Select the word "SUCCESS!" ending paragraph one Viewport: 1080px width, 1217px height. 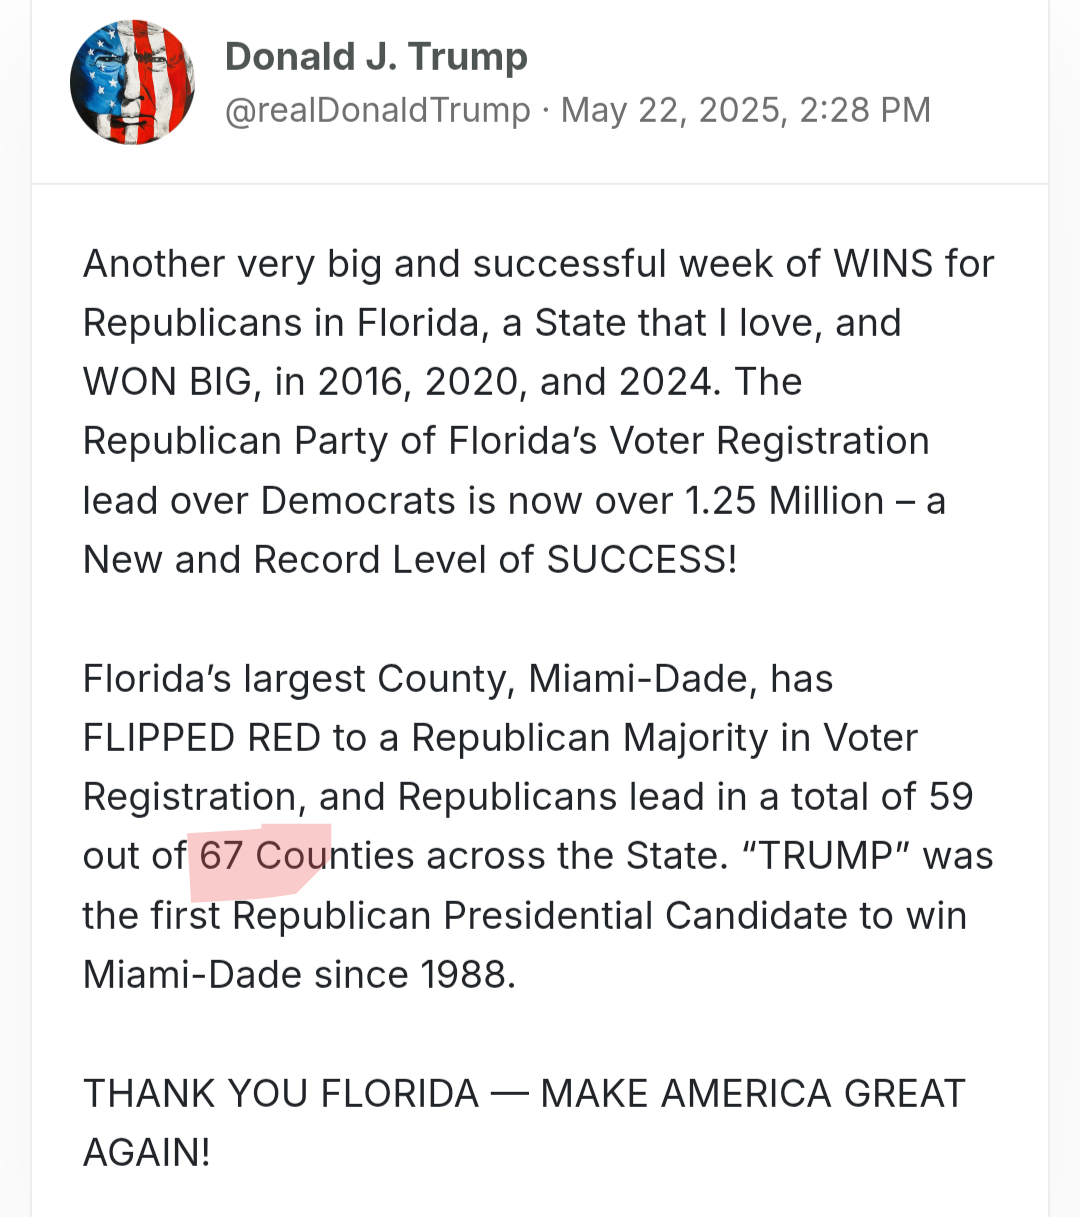[641, 560]
